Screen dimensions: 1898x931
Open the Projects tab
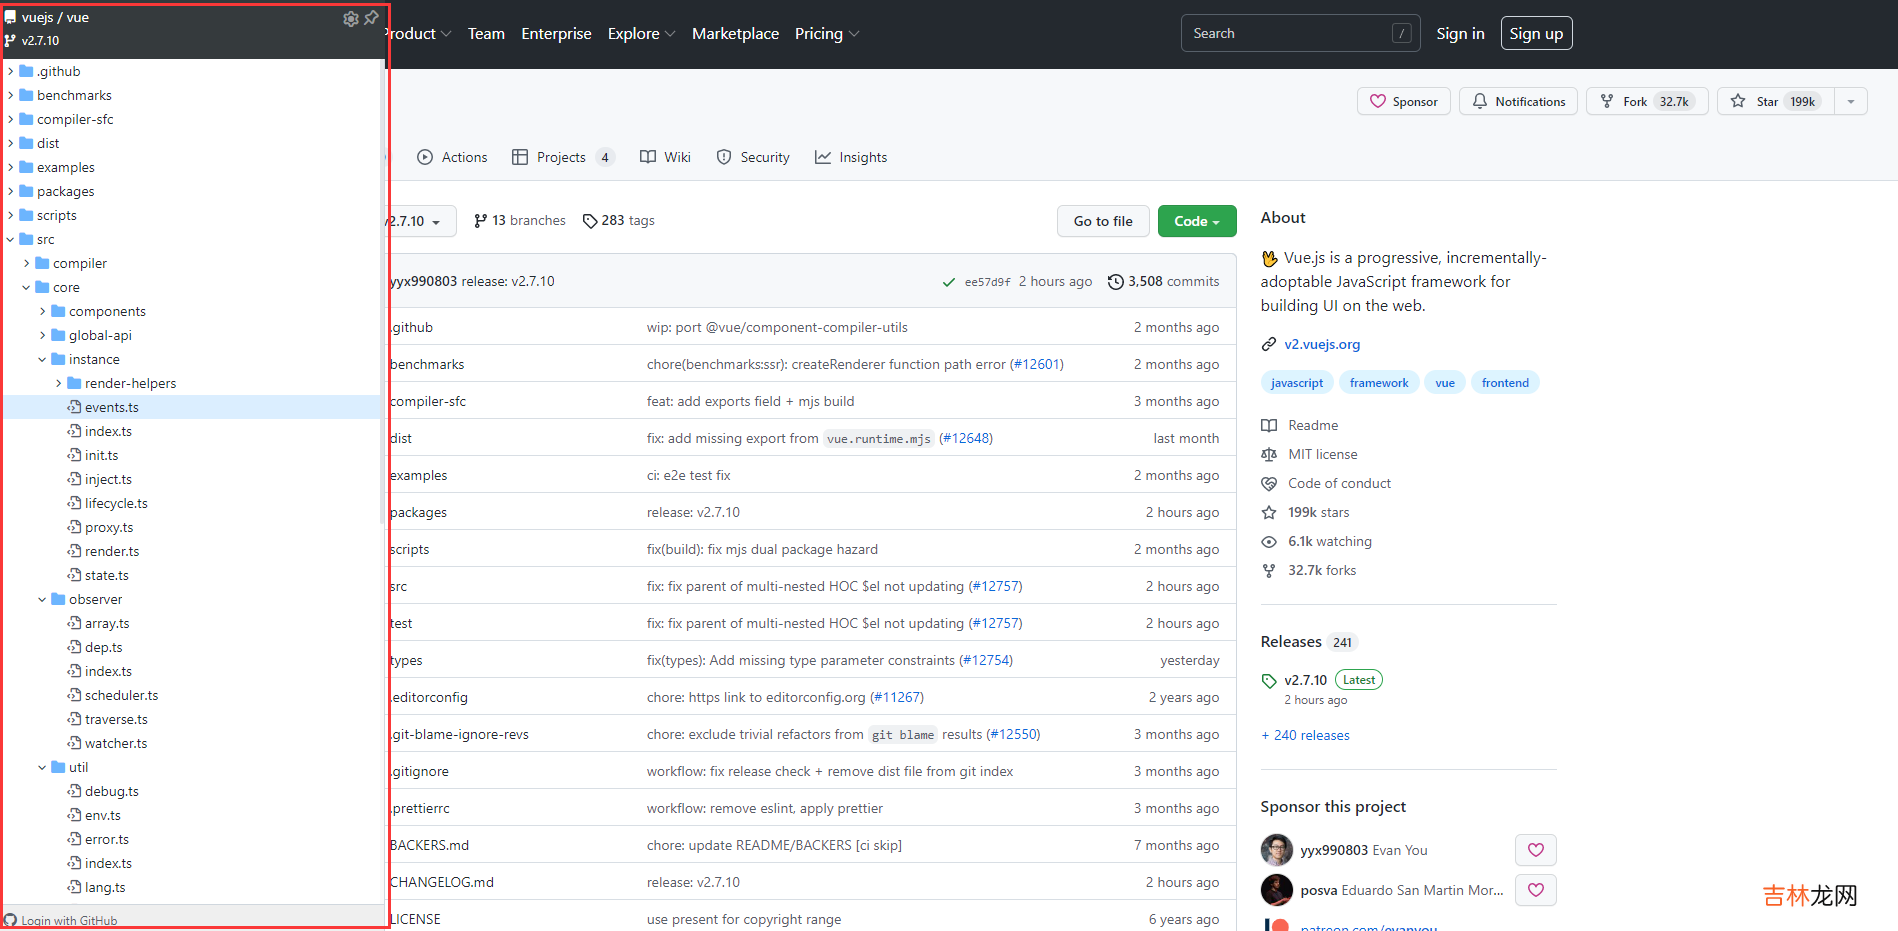pos(563,157)
